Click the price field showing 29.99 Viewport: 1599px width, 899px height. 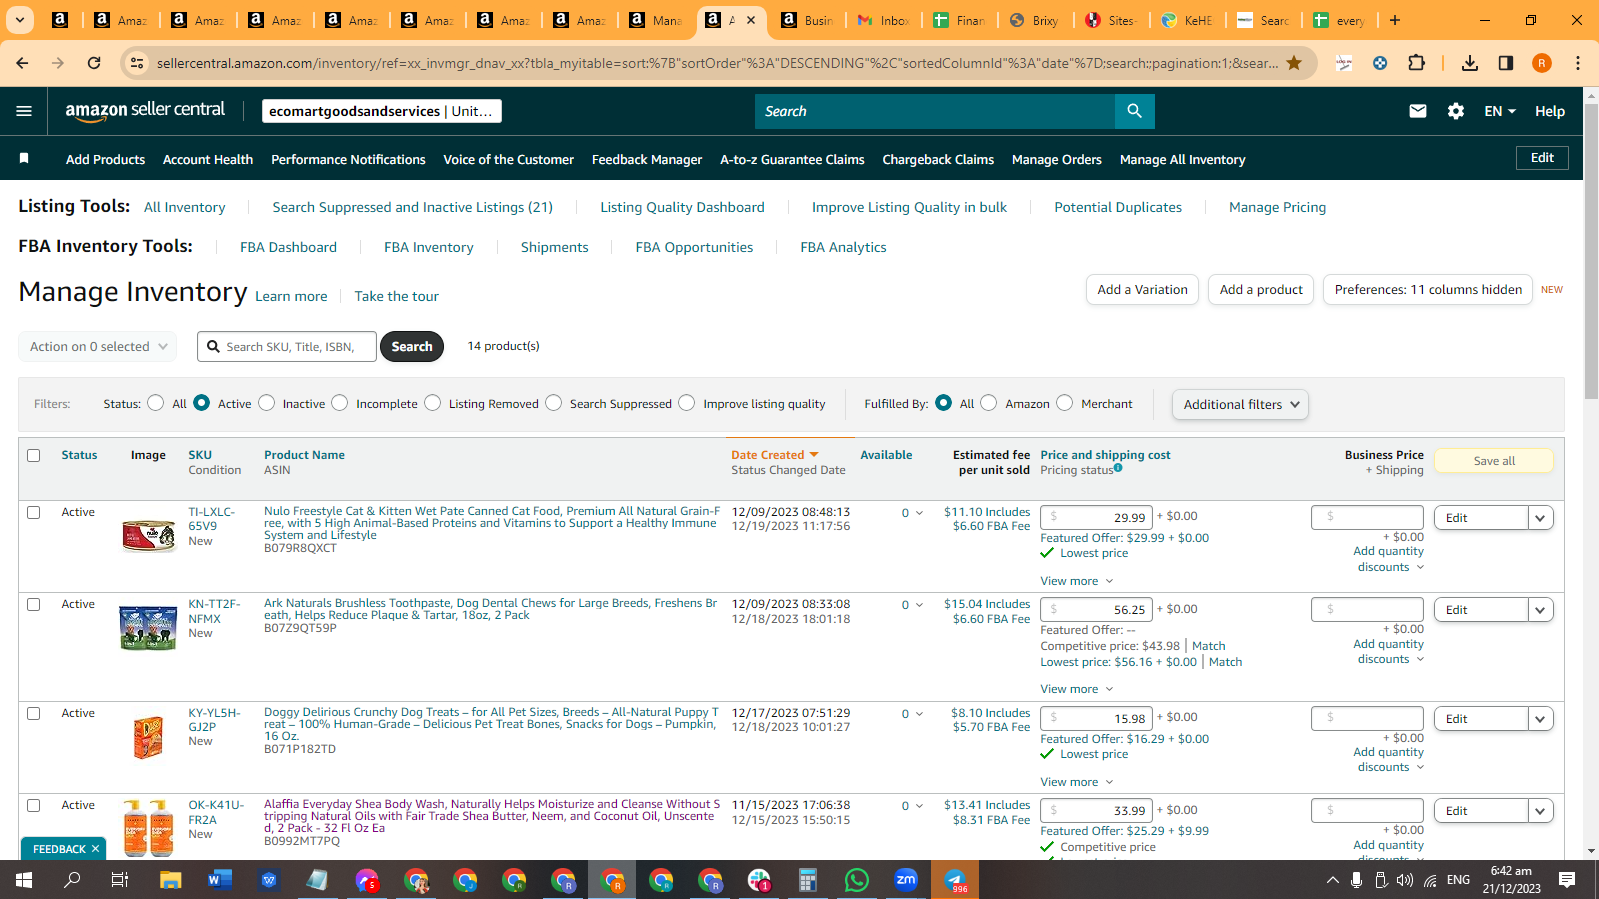1096,517
